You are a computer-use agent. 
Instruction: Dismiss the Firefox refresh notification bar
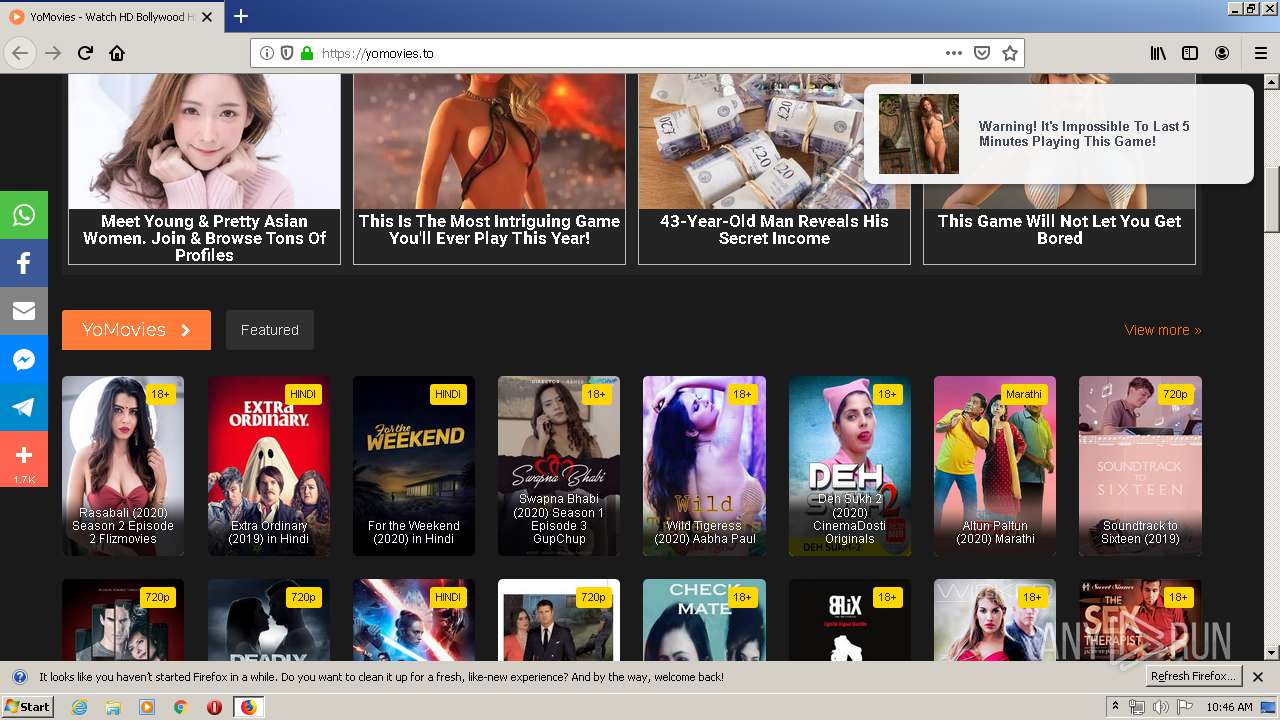click(1258, 677)
